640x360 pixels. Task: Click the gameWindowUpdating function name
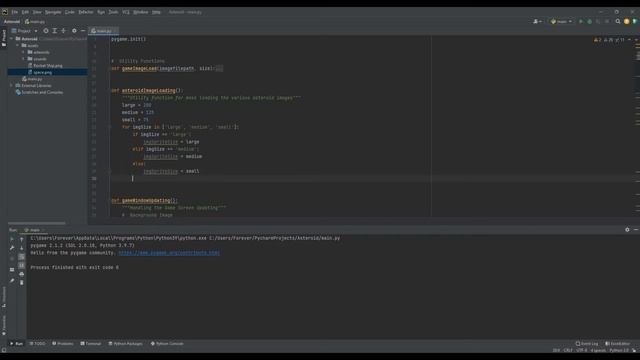pyautogui.click(x=146, y=201)
